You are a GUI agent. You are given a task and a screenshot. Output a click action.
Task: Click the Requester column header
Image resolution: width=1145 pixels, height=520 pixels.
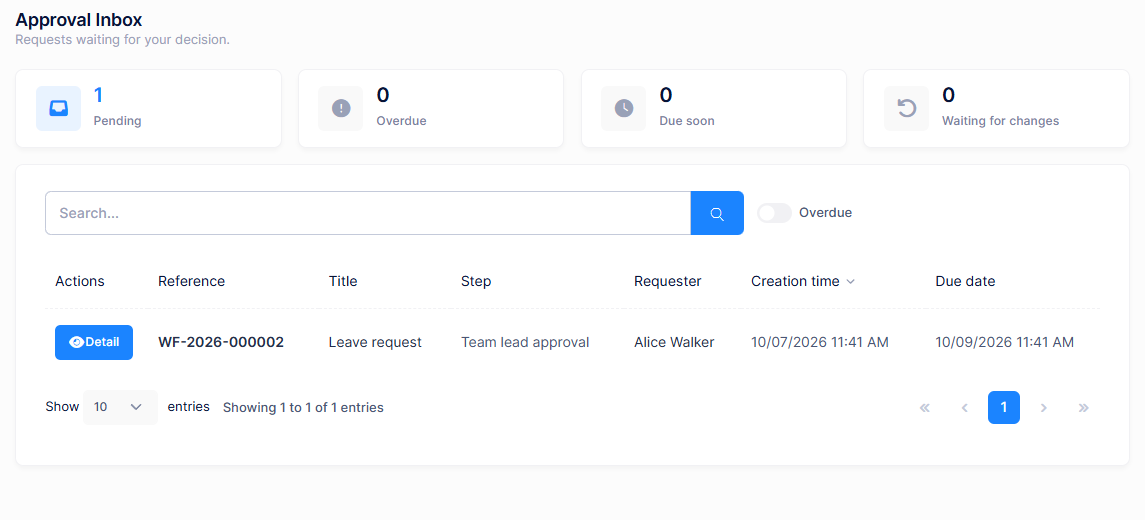(667, 281)
